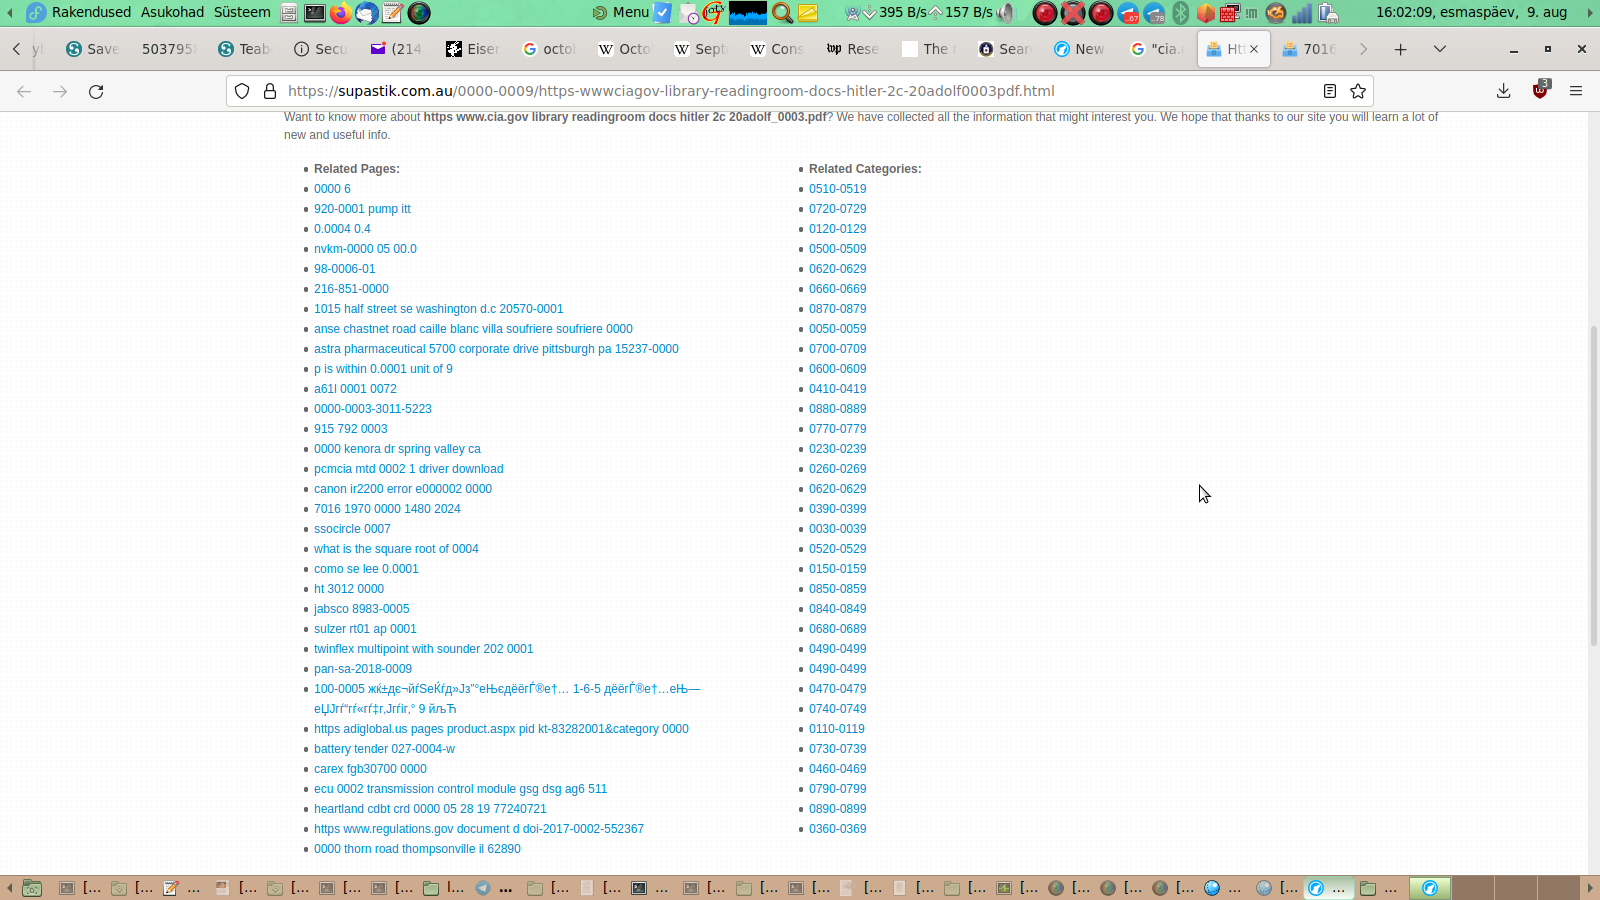Image resolution: width=1600 pixels, height=900 pixels.
Task: Click the firewall brick-wall tray icon
Action: pyautogui.click(x=1230, y=13)
